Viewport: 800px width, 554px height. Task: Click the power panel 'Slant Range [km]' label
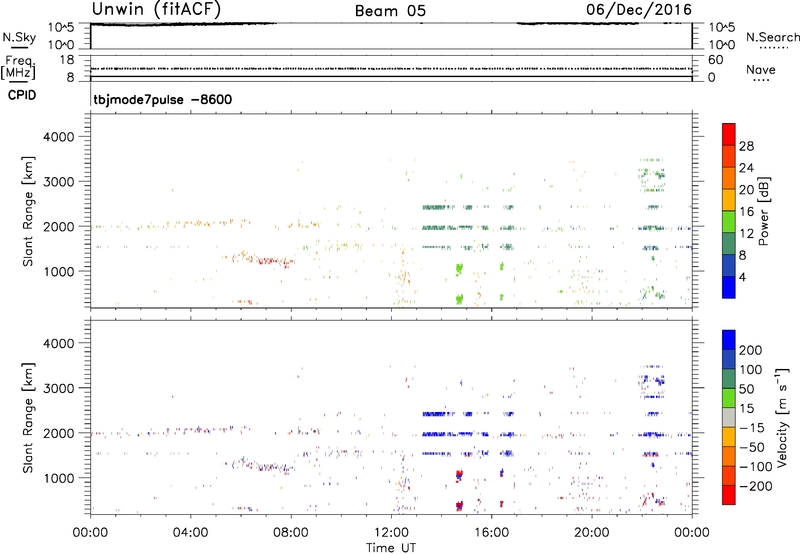28,211
